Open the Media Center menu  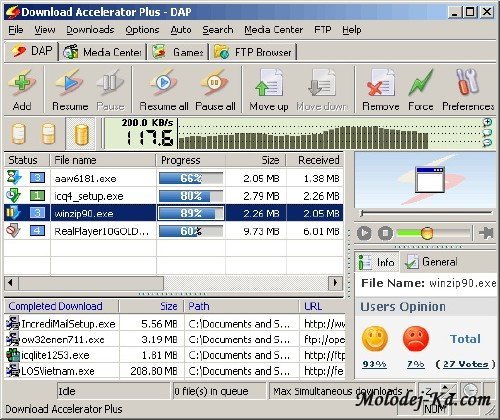coord(274,30)
